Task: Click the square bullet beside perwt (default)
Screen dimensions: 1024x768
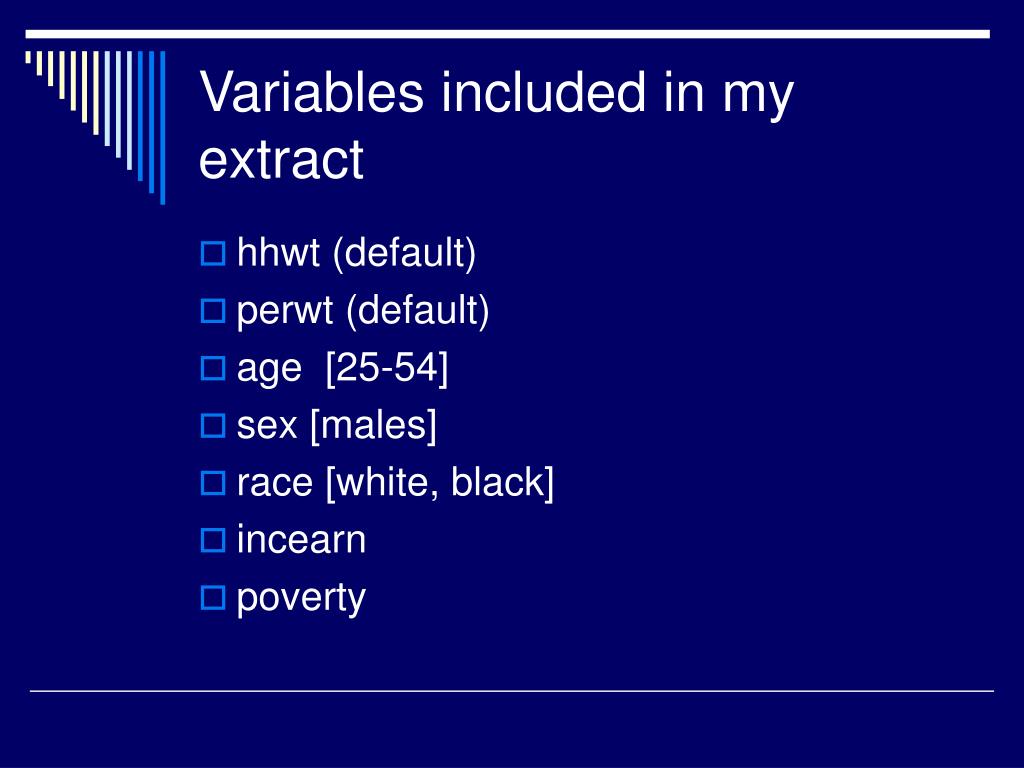Action: tap(213, 311)
